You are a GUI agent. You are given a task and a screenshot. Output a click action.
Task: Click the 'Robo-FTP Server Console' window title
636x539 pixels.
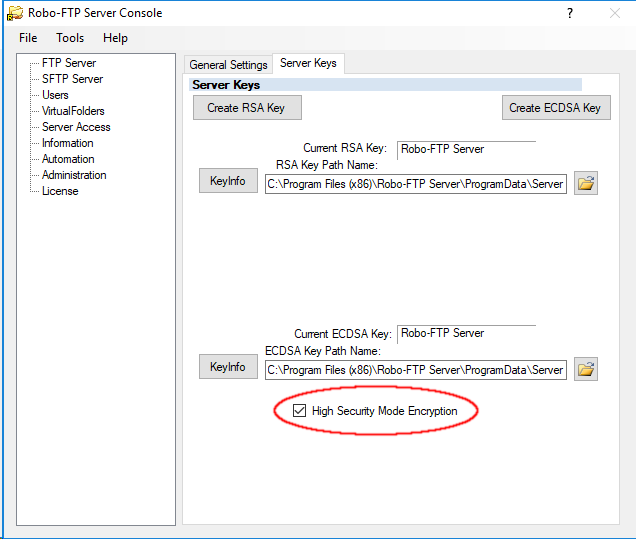tap(95, 13)
